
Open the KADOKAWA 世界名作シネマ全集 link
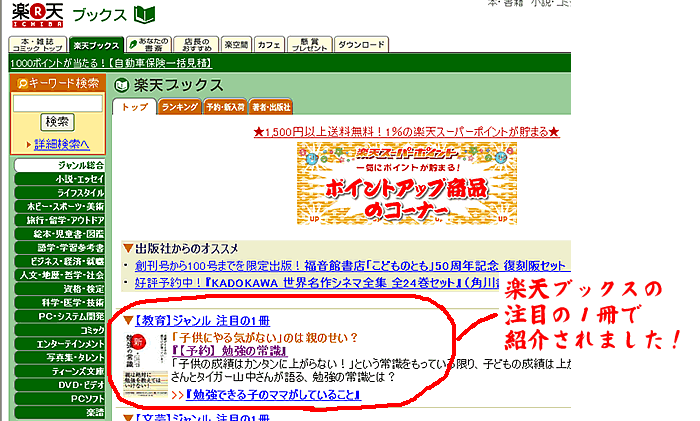(x=317, y=283)
